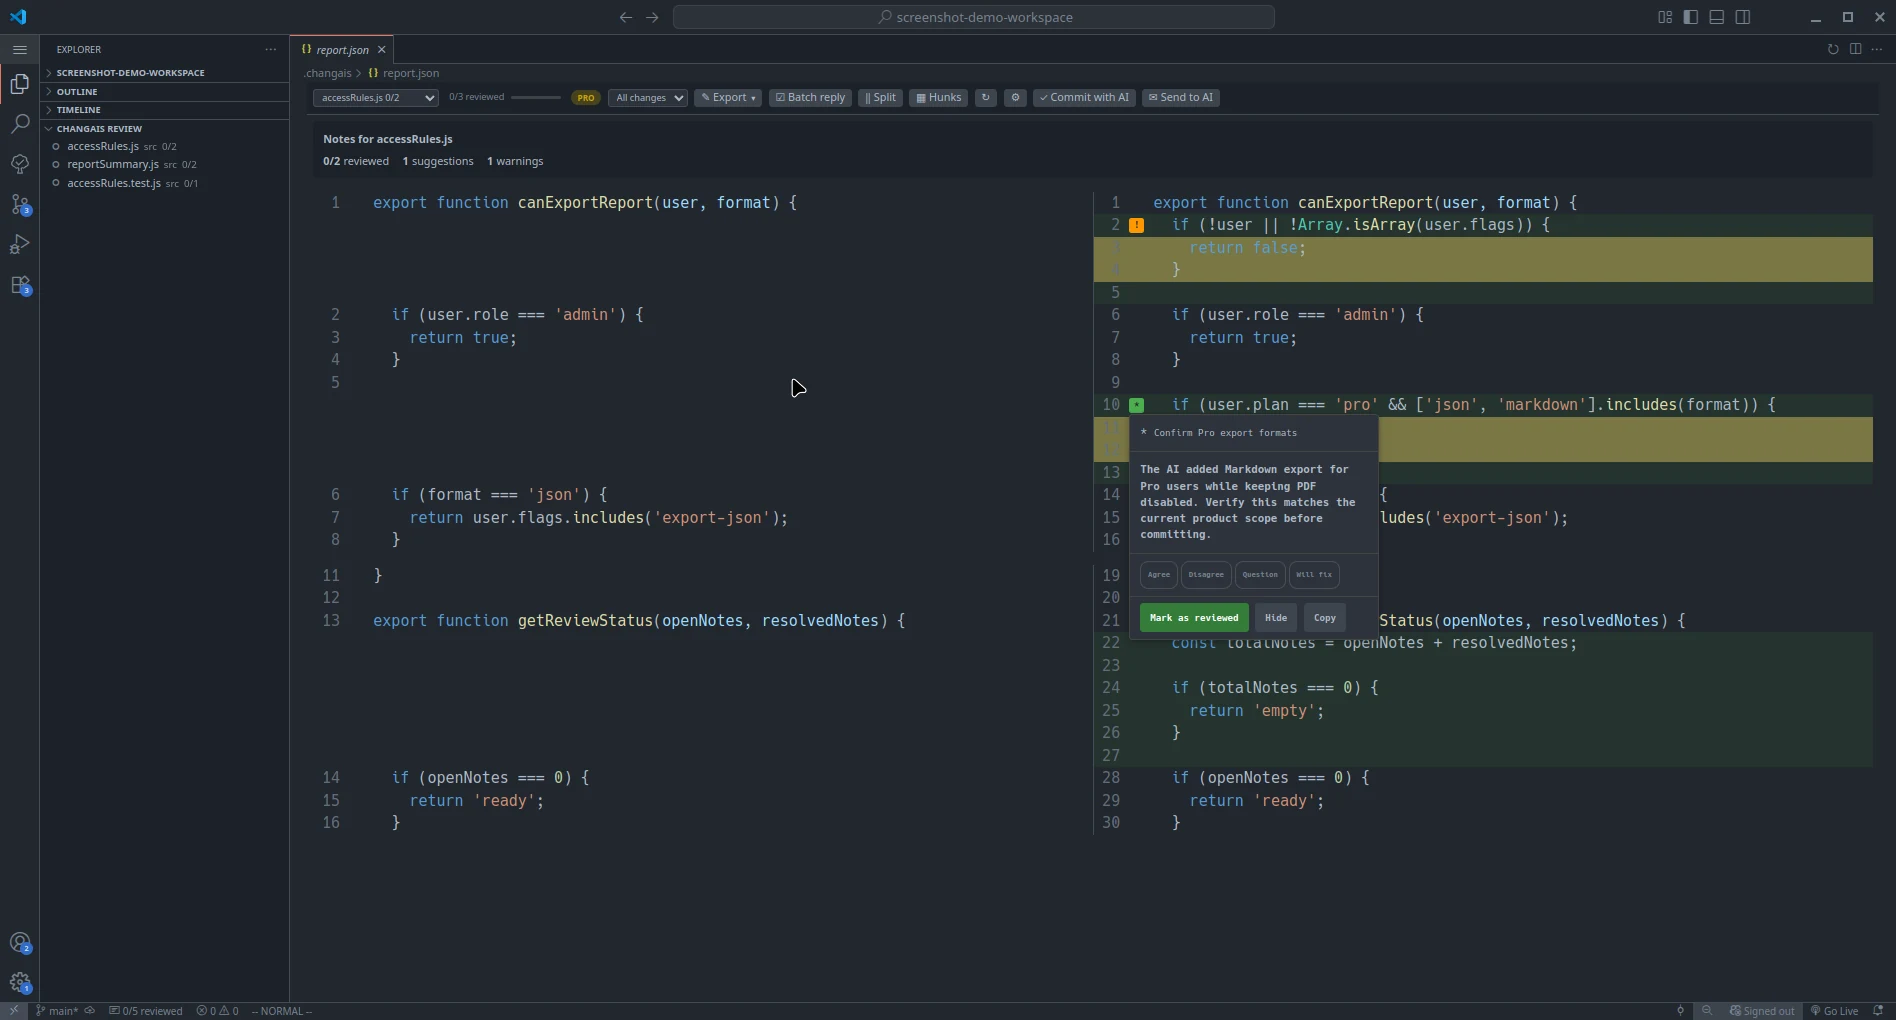Open the Changais review icon in activity bar
The width and height of the screenshot is (1896, 1020).
[x=20, y=164]
